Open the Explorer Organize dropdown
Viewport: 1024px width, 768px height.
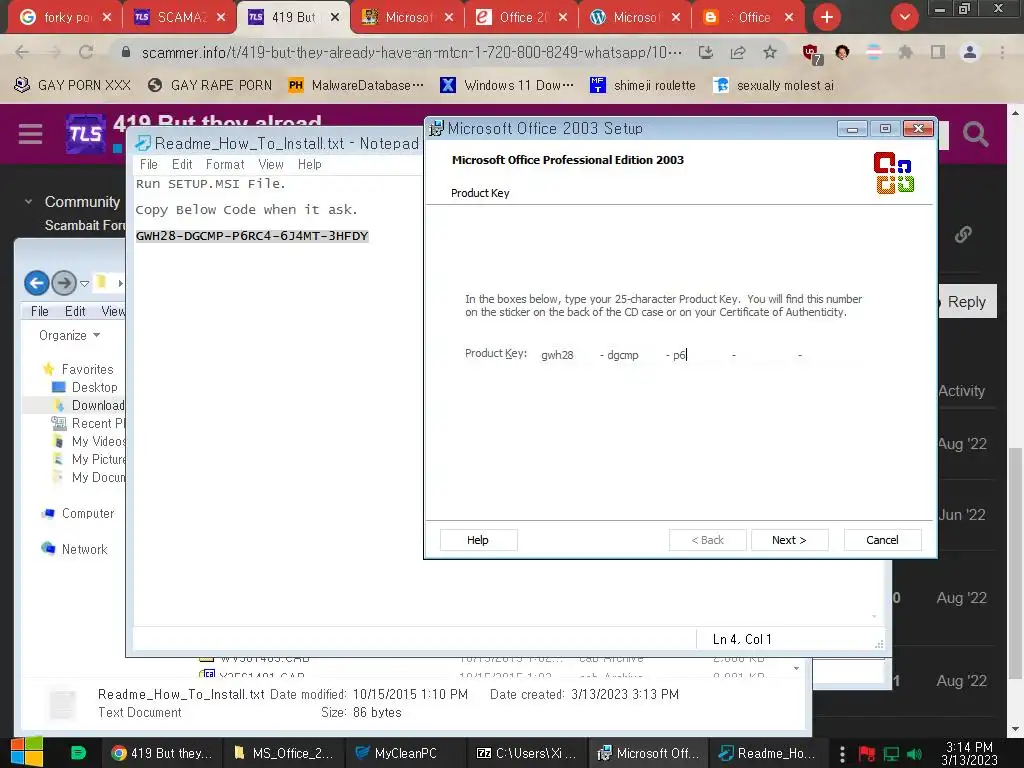(x=69, y=335)
